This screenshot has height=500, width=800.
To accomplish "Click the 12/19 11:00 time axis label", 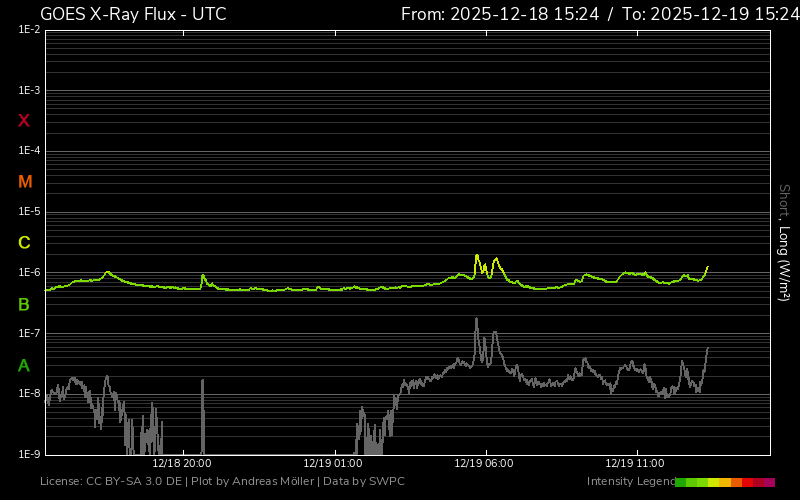I will tap(634, 464).
